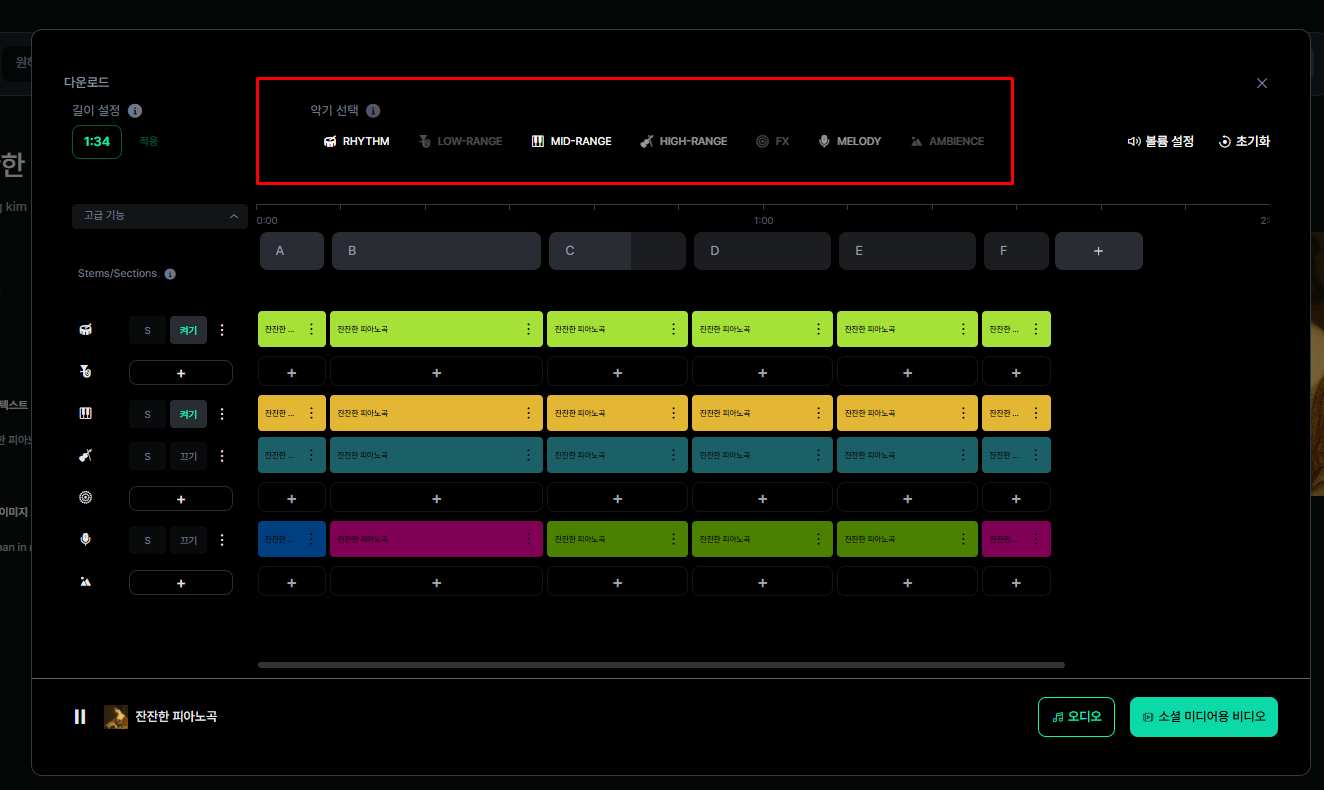Toggle the 켜기 switch on rhythm track
This screenshot has height=790, width=1324.
coord(188,330)
